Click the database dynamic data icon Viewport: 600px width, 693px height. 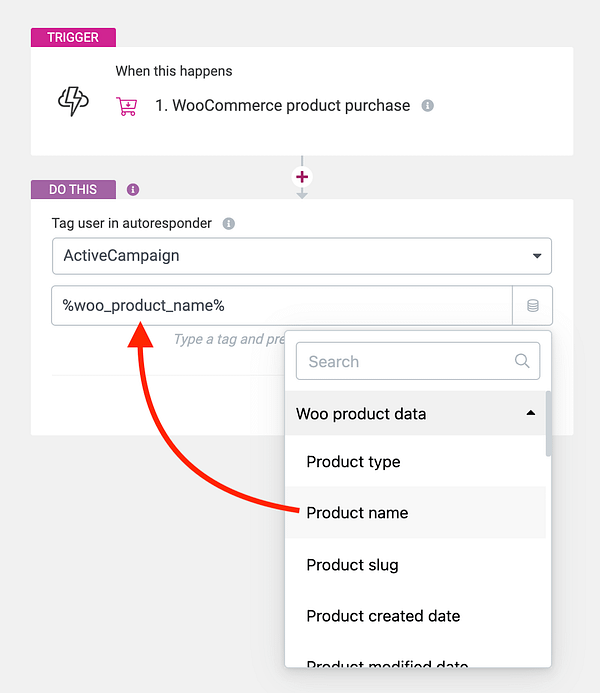coord(532,305)
